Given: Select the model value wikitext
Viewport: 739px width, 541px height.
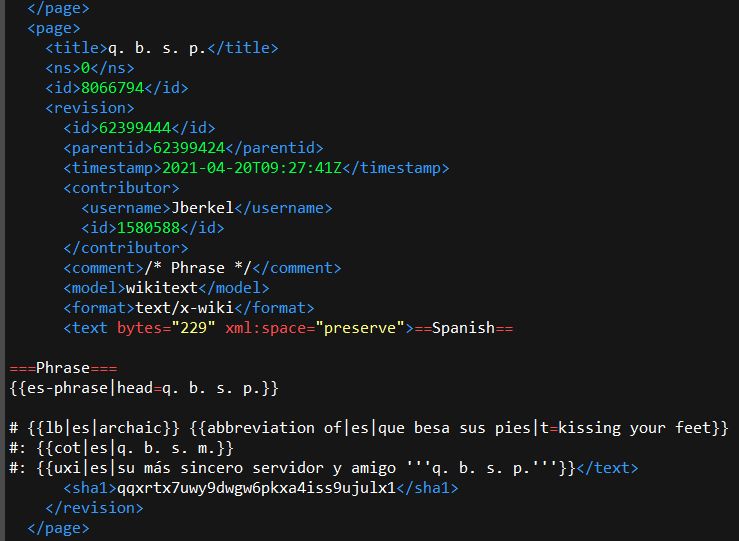Looking at the screenshot, I should click(x=162, y=288).
